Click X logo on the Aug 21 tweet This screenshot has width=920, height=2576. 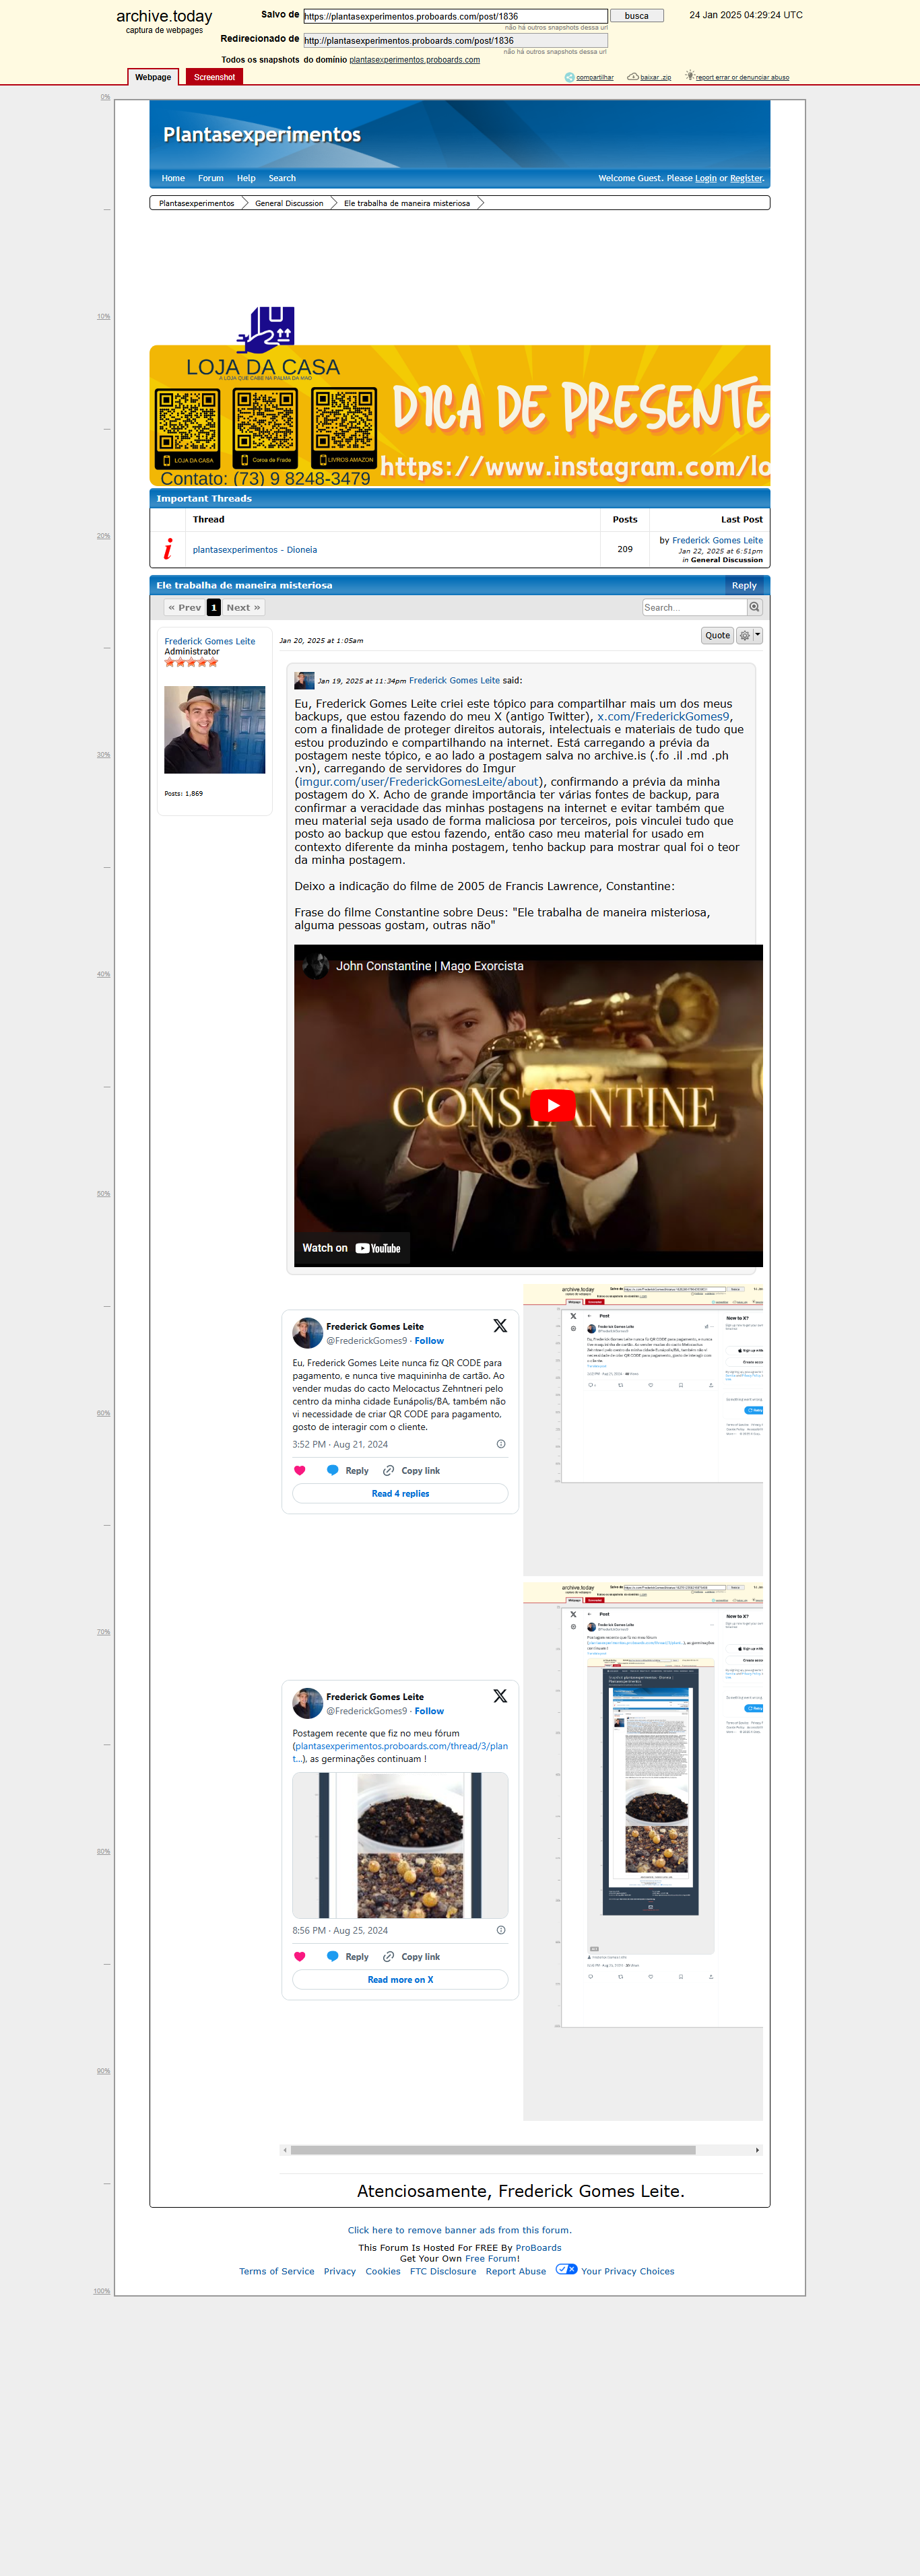pyautogui.click(x=500, y=1326)
